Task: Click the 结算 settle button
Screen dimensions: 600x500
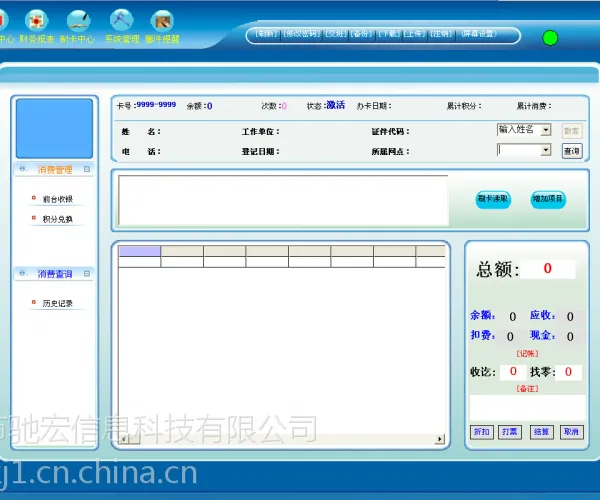Action: point(541,432)
